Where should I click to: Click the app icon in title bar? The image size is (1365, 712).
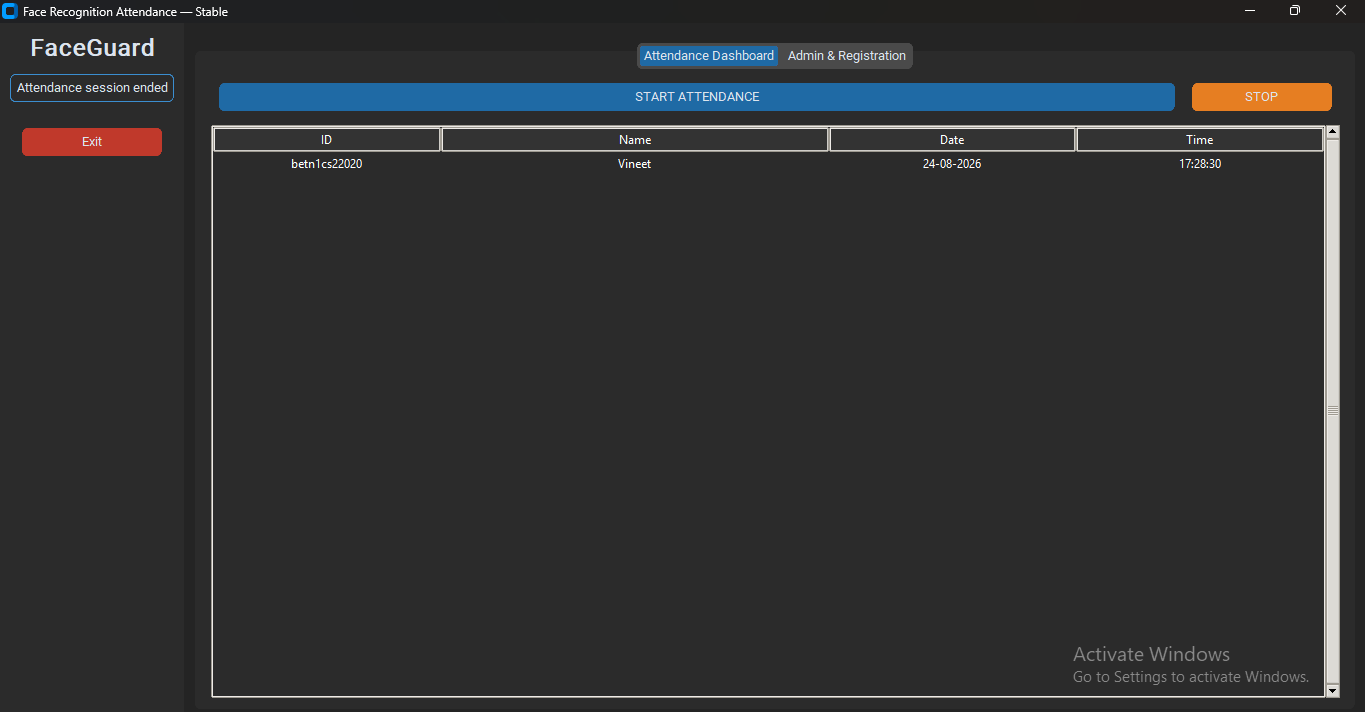coord(10,11)
